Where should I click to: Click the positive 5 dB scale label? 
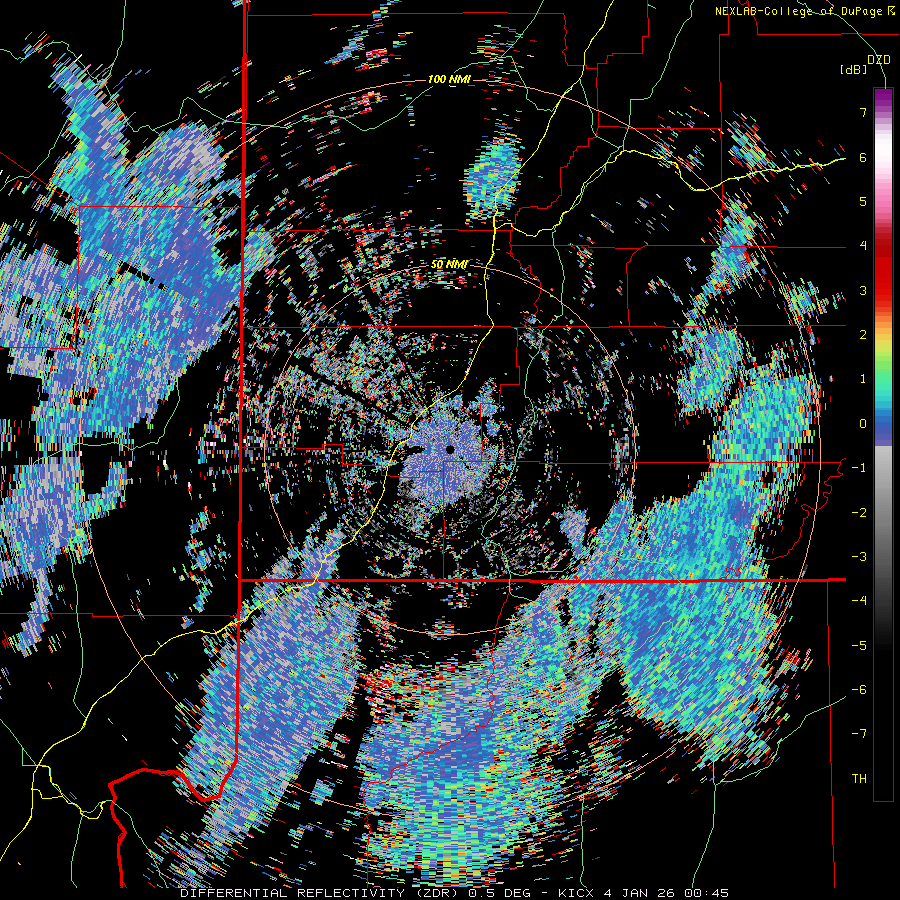(x=863, y=201)
